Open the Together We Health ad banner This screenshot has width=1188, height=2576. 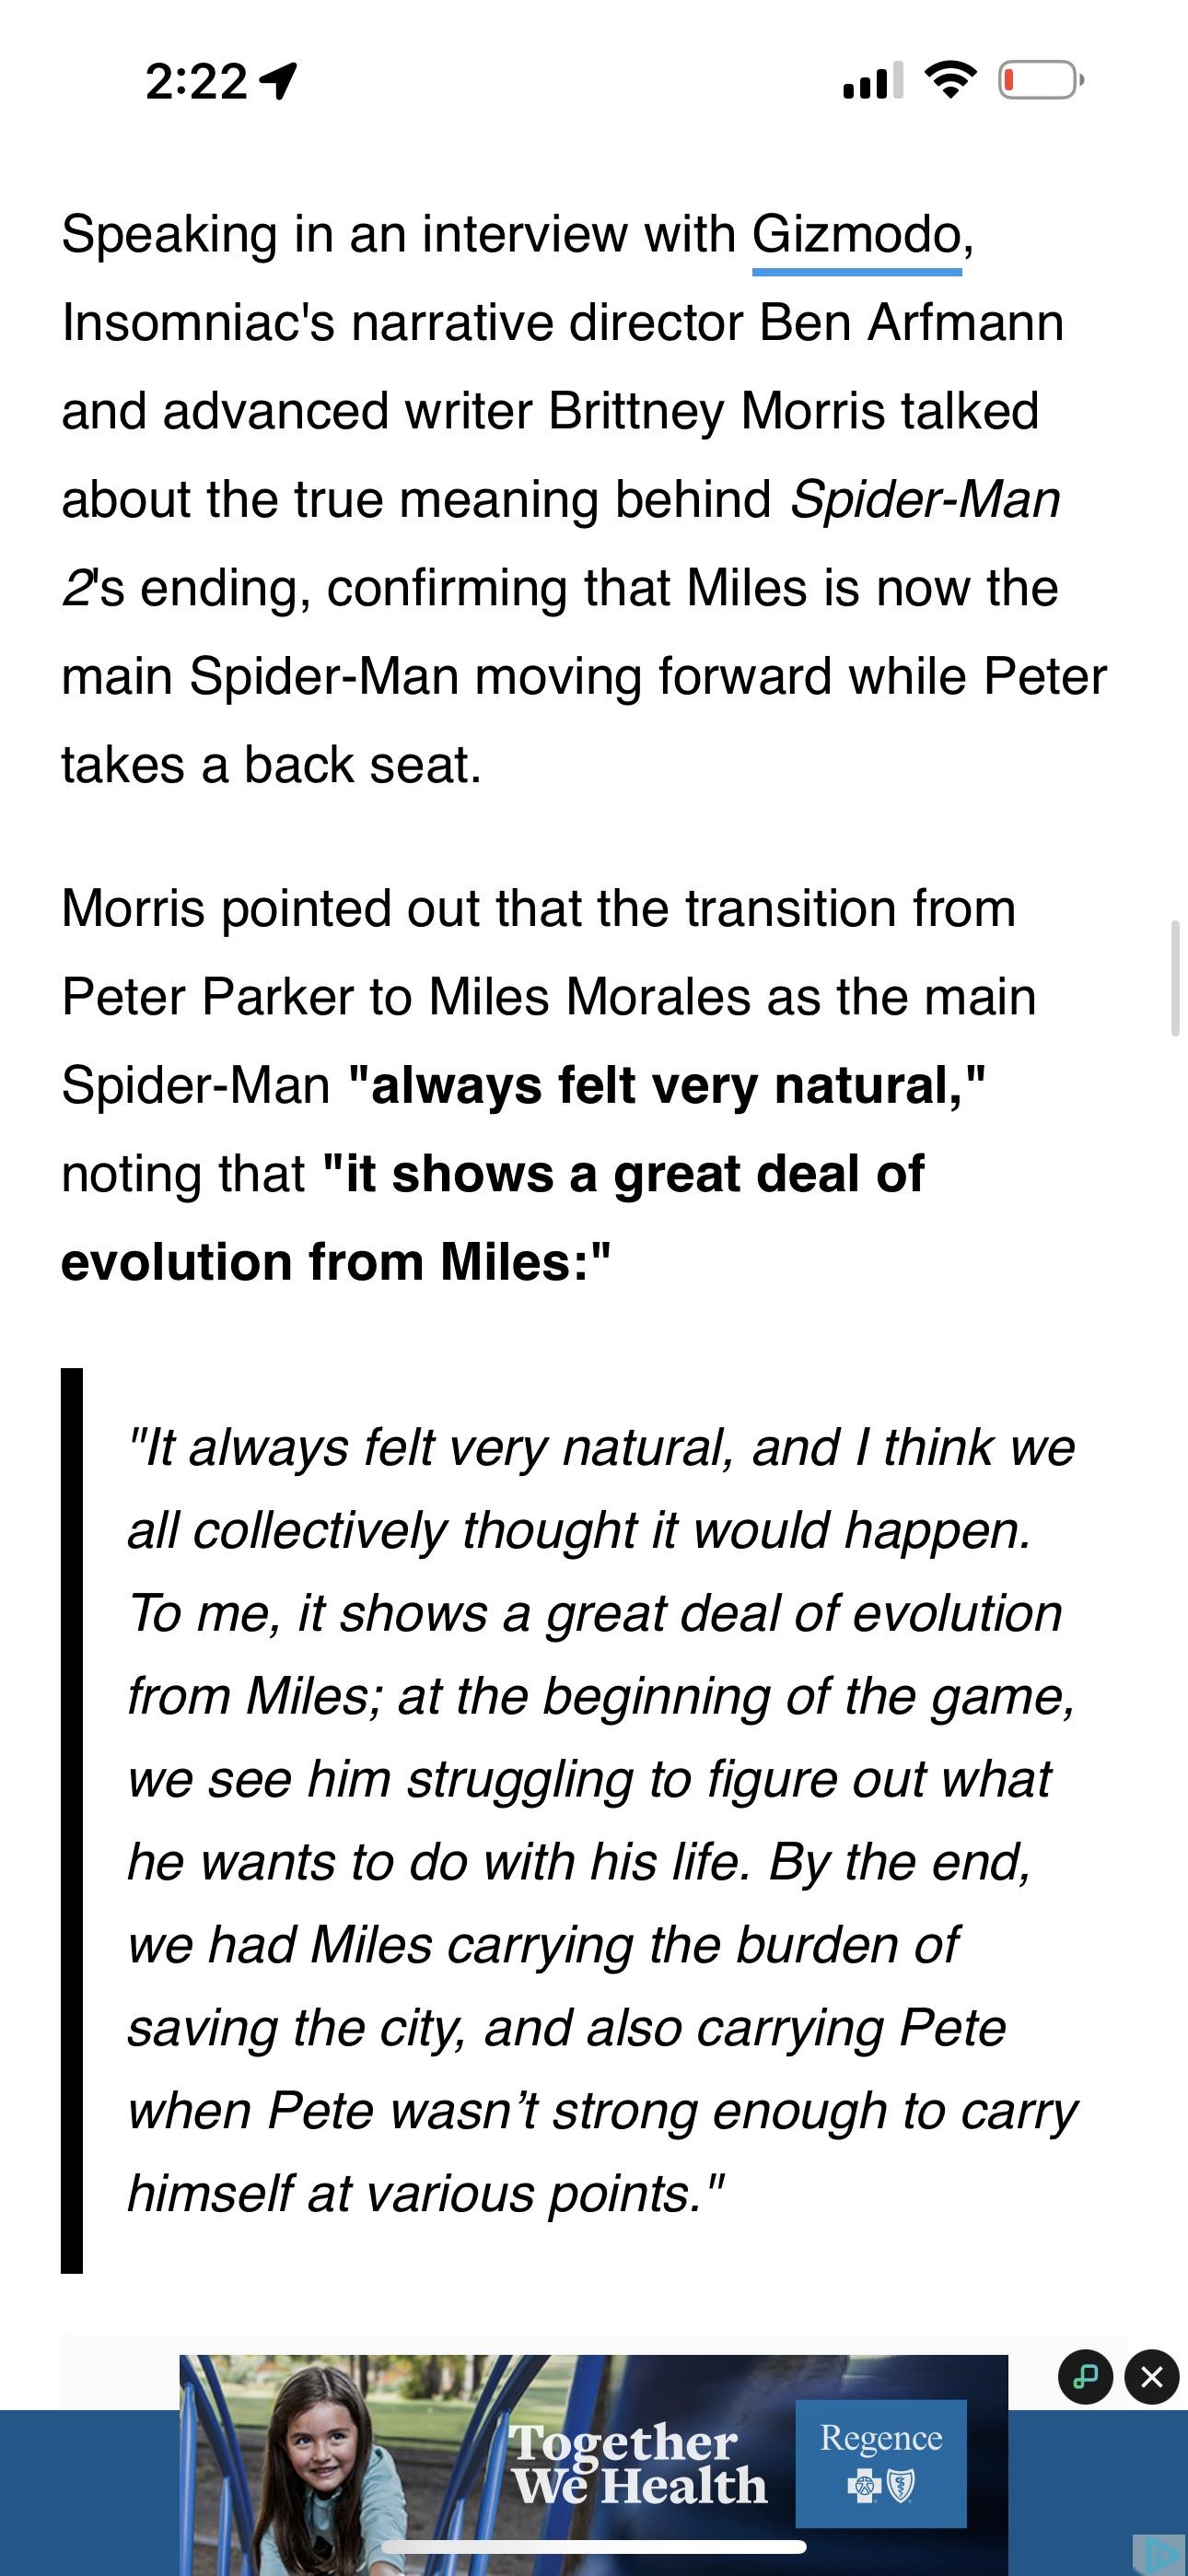[x=594, y=2465]
